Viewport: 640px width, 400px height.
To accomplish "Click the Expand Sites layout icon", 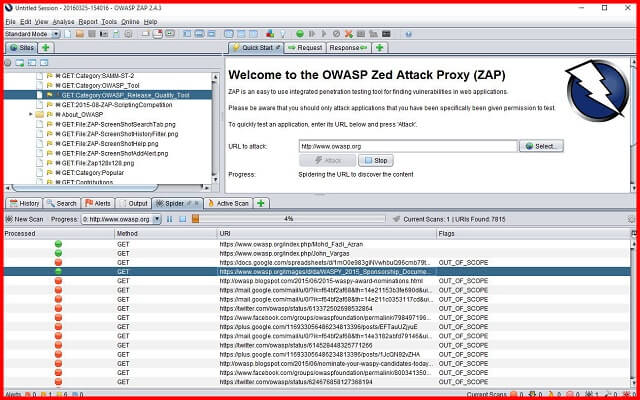I will [187, 34].
